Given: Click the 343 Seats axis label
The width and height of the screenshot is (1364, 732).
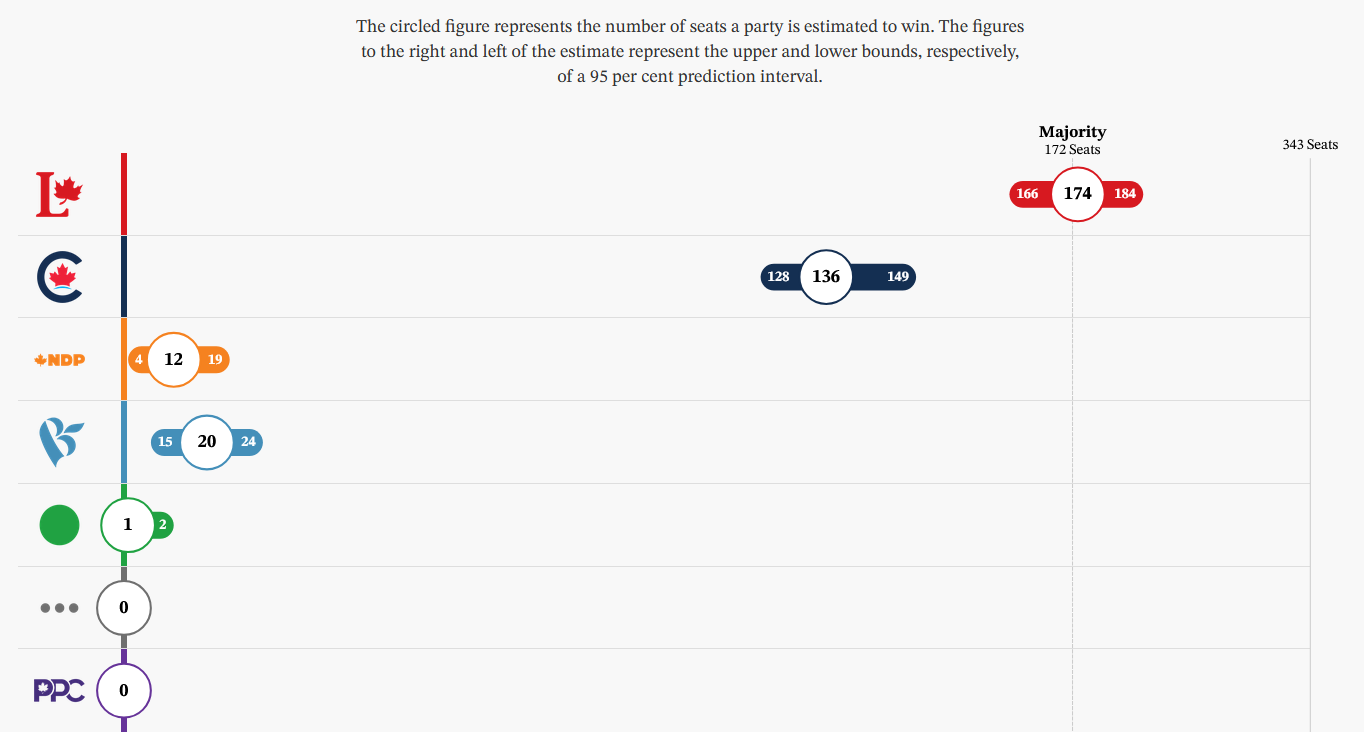Looking at the screenshot, I should point(1310,145).
